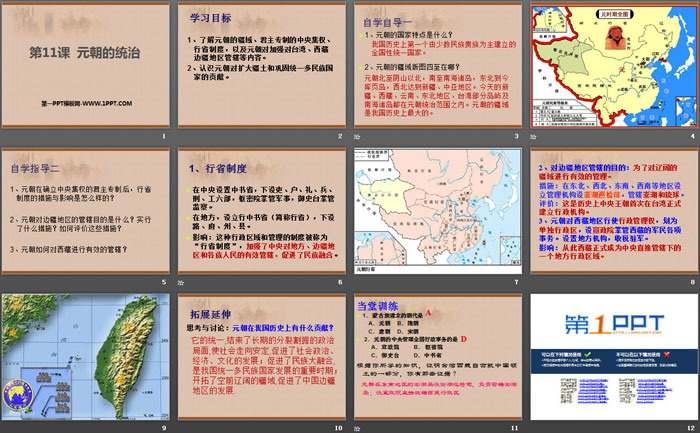This screenshot has height=433, width=700.
Task: Select slide 8 about 对边疆地区管辖的目的
Action: tap(614, 211)
